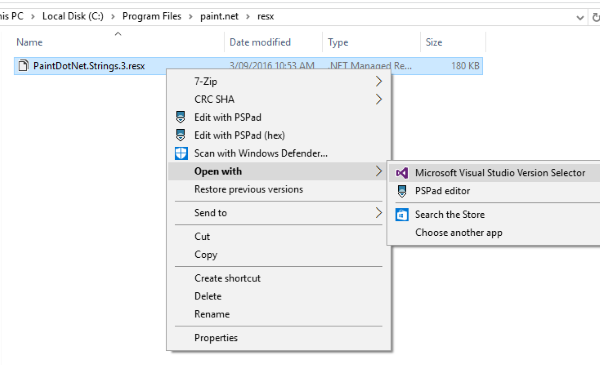Click the resx breadcrumb

coord(266,16)
